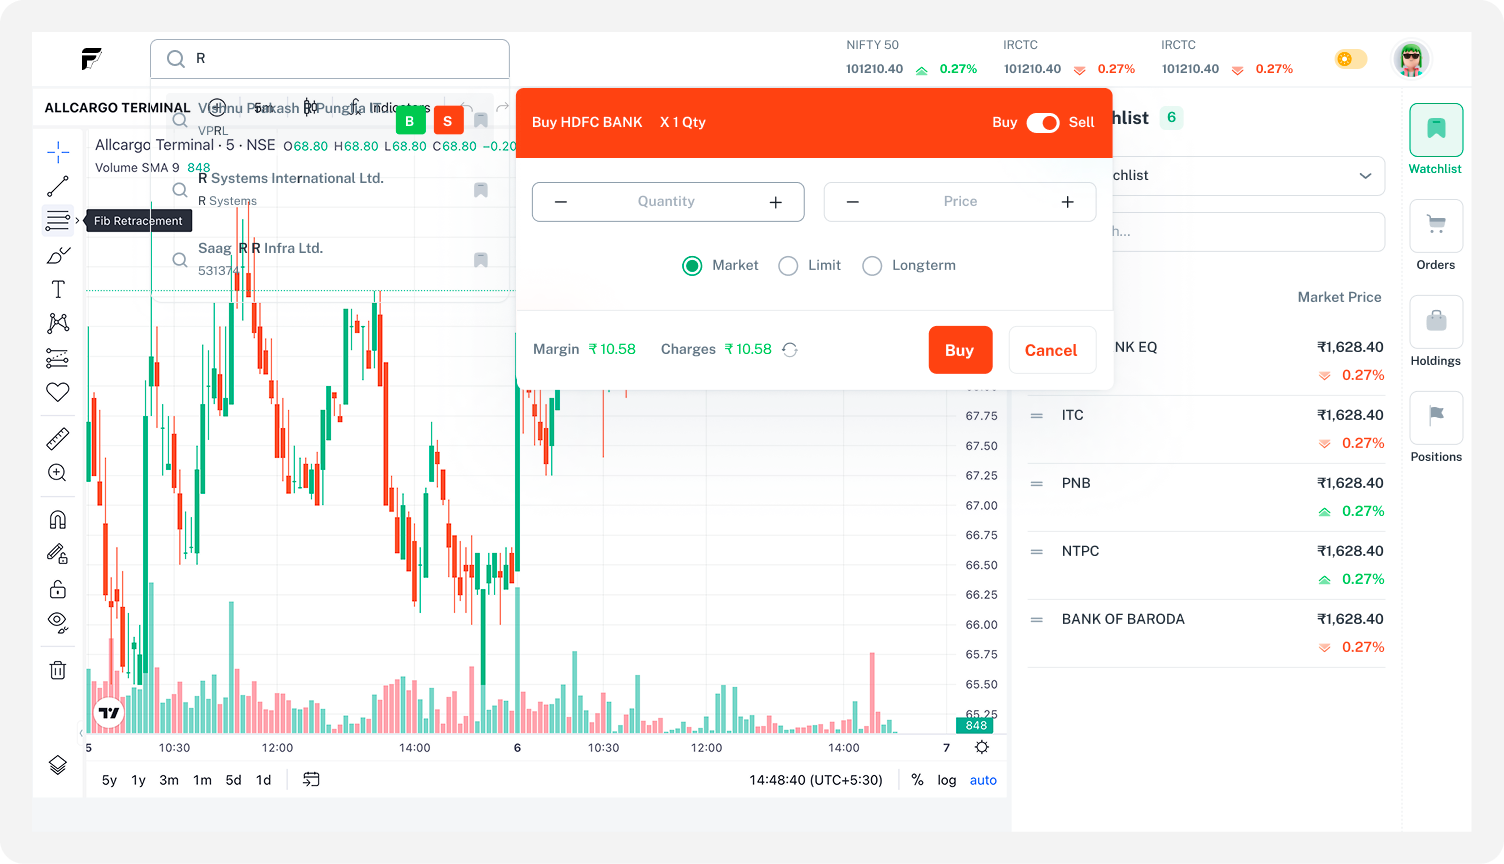The height and width of the screenshot is (864, 1504).
Task: Select the BANK OF BARODA watchlist row
Action: click(1206, 633)
